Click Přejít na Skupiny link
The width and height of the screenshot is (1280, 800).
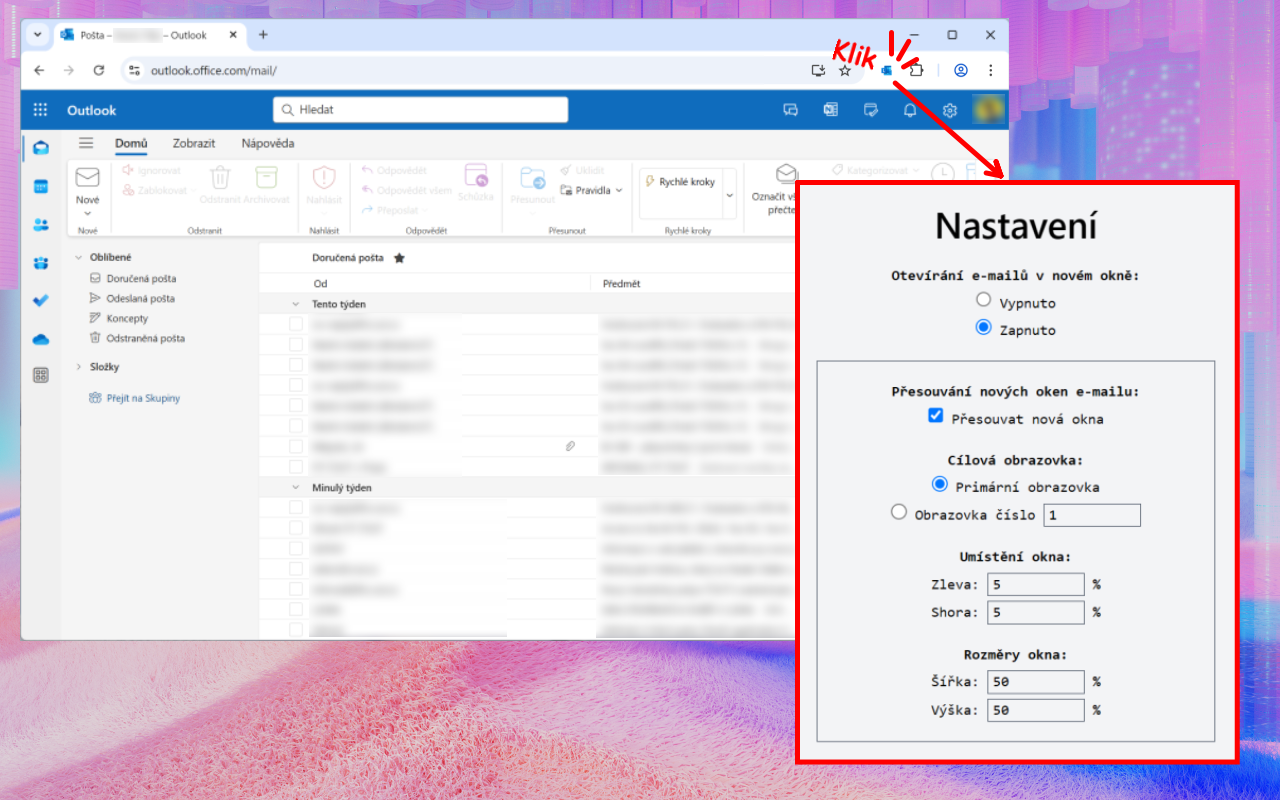pyautogui.click(x=142, y=398)
